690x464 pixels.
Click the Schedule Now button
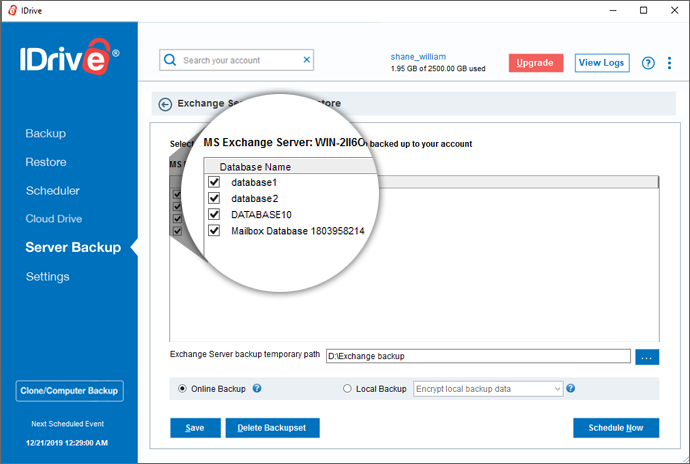pyautogui.click(x=616, y=428)
